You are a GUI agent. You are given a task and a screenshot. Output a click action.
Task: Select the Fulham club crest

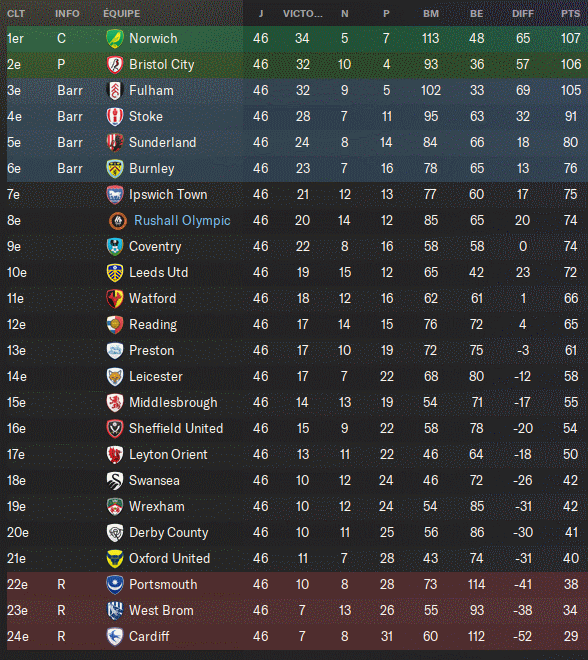[x=114, y=90]
